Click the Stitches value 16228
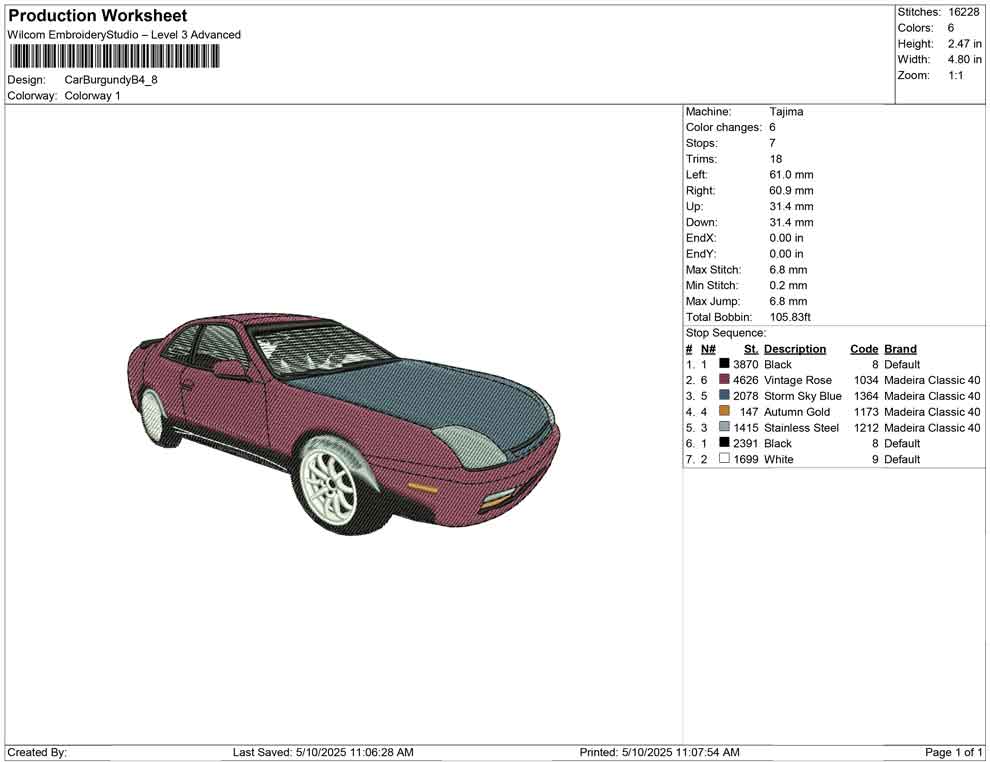The height and width of the screenshot is (762, 990). tap(964, 12)
